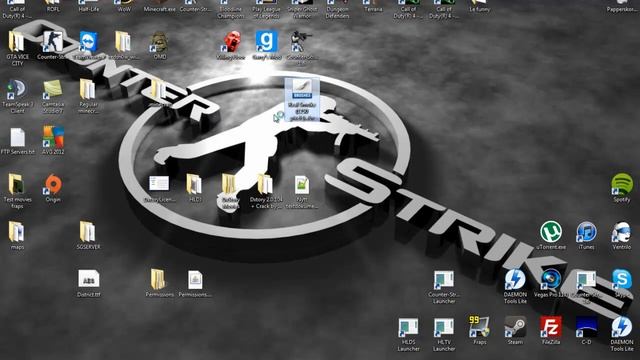The height and width of the screenshot is (360, 640).
Task: Select Play League of Legends label
Action: [267, 12]
